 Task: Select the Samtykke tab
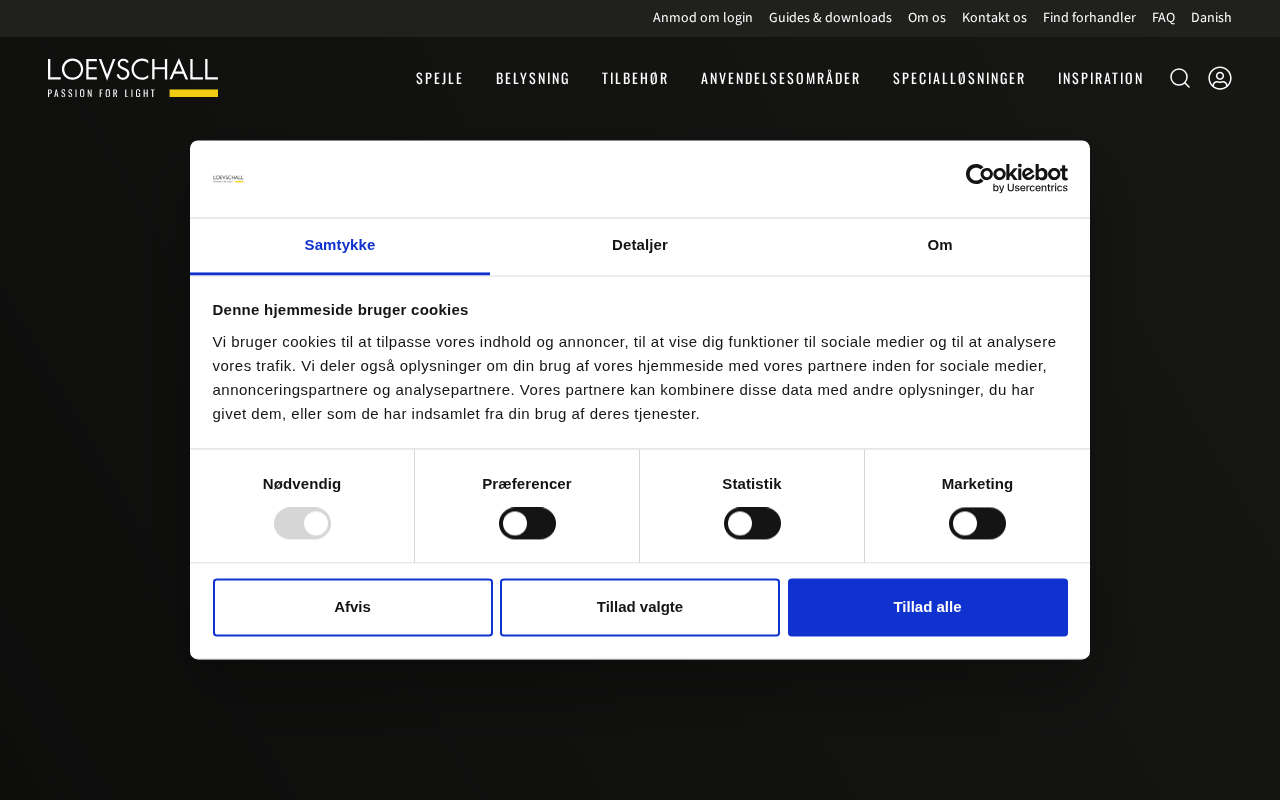pos(340,245)
